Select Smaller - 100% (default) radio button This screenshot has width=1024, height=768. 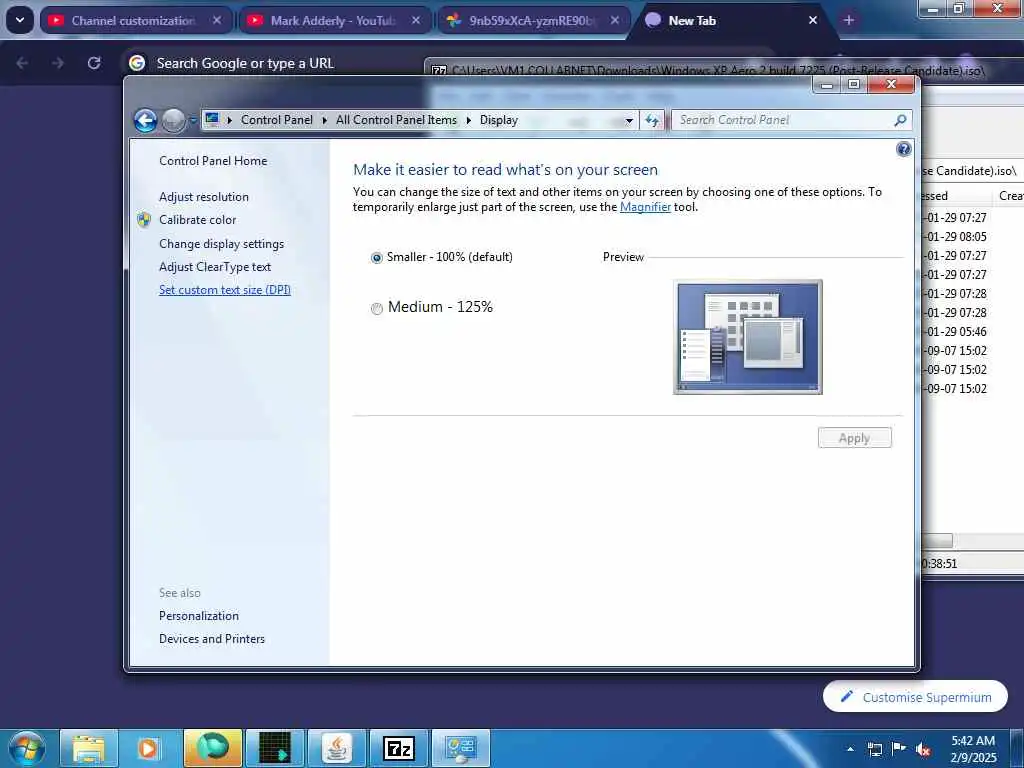377,258
